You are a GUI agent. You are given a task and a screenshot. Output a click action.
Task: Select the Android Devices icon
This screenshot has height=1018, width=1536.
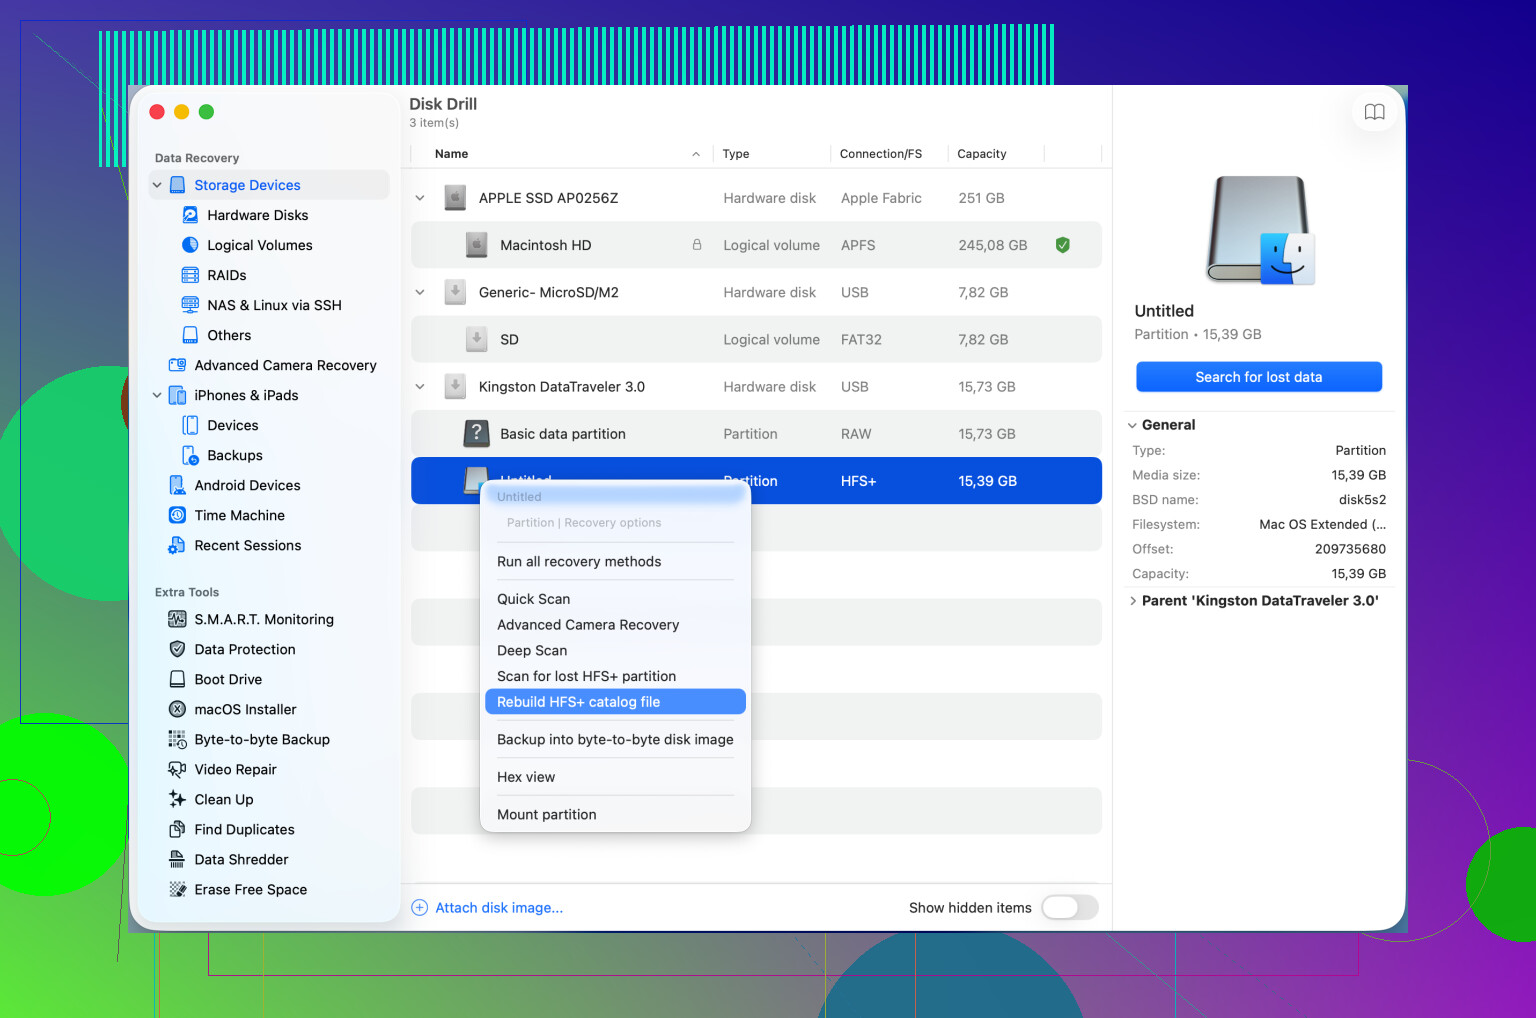coord(177,485)
